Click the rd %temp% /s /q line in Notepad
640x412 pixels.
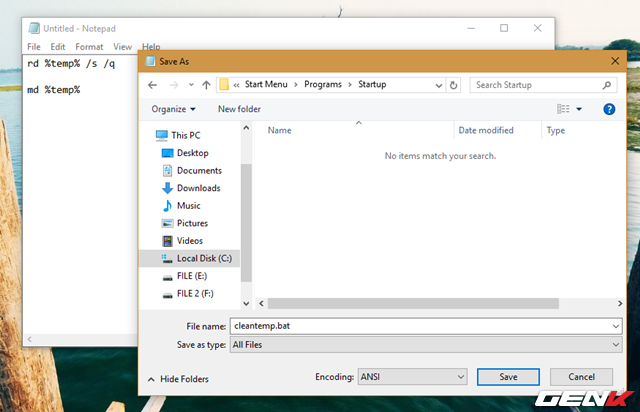(71, 63)
